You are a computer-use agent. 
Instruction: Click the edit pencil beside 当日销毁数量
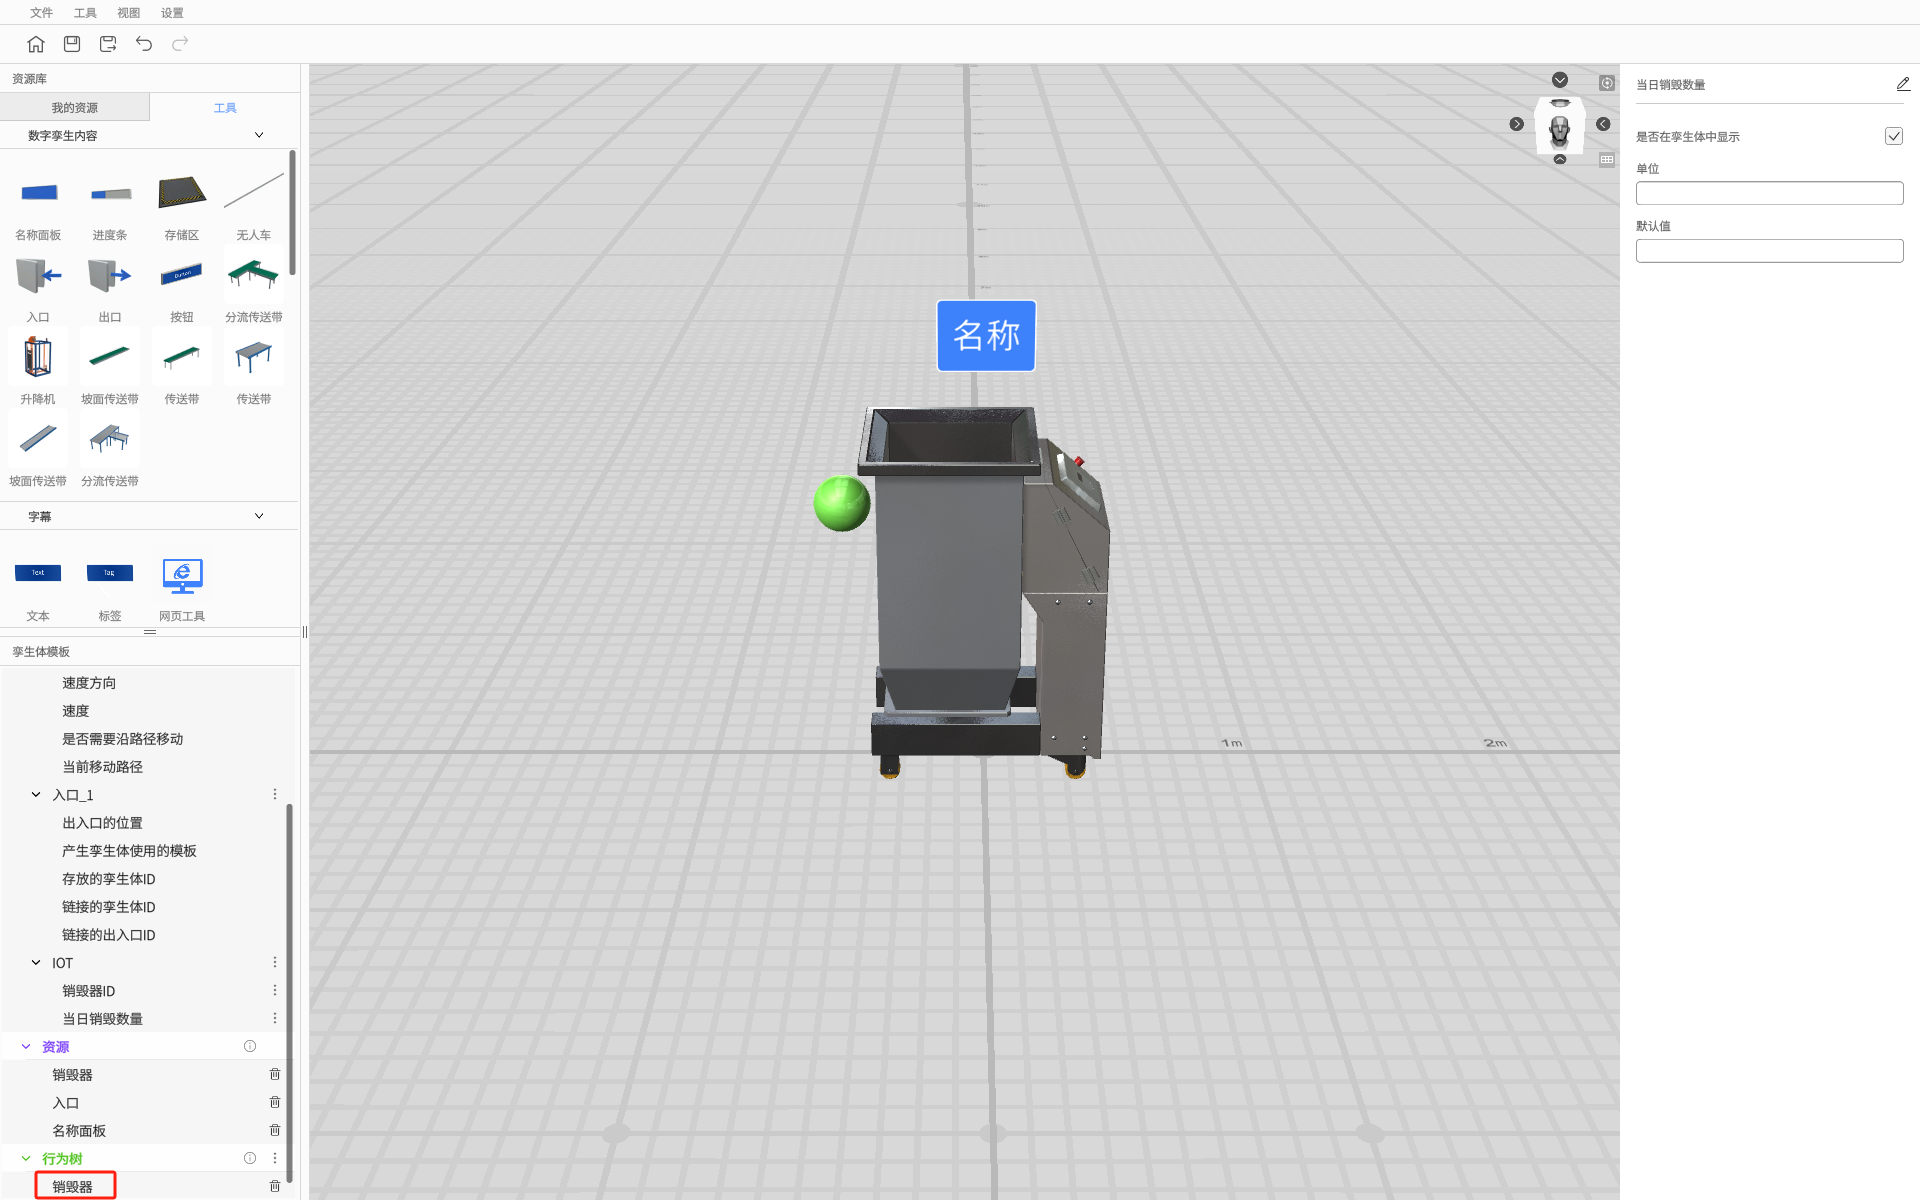pyautogui.click(x=1902, y=85)
